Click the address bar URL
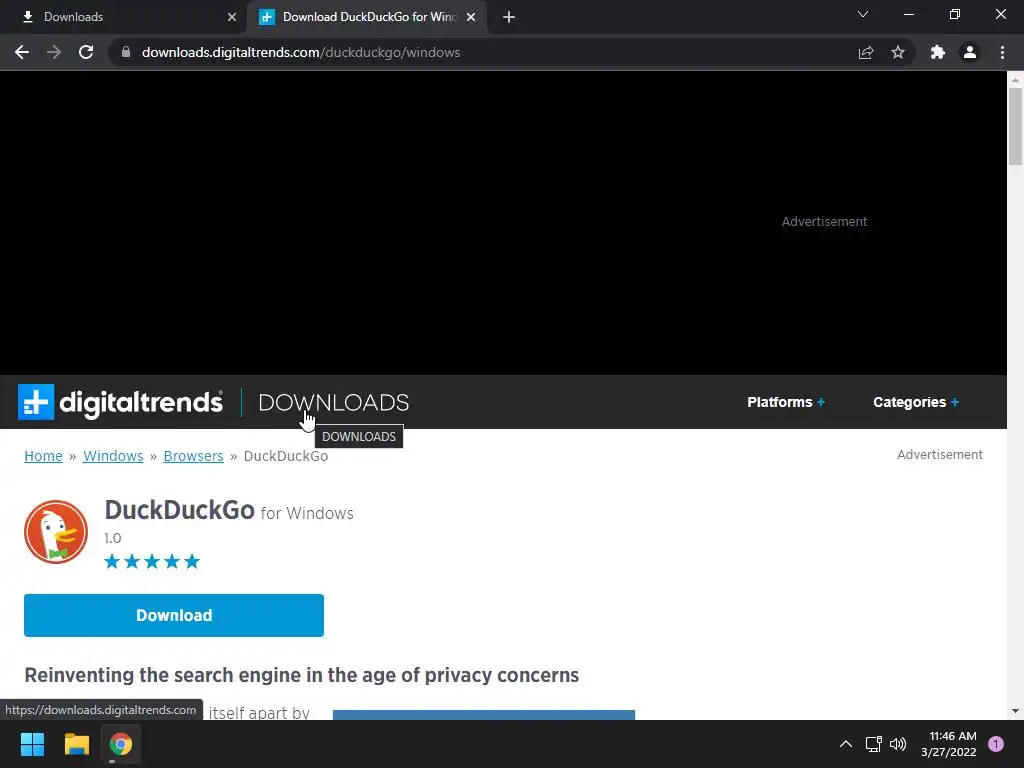1024x768 pixels. pyautogui.click(x=301, y=52)
